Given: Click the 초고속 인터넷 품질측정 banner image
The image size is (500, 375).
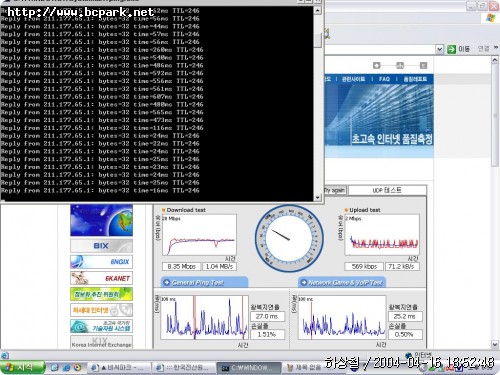Looking at the screenshot, I should tap(379, 120).
